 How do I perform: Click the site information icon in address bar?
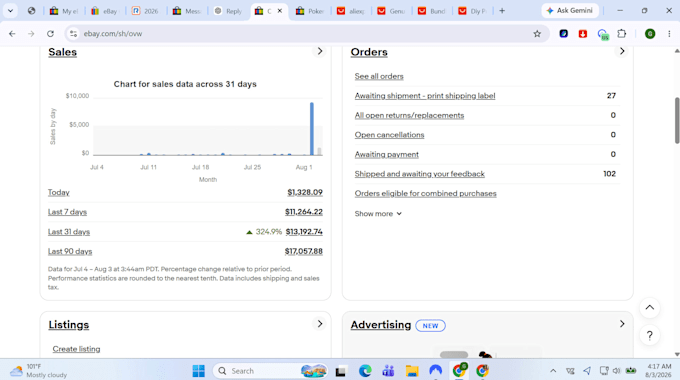coord(73,34)
